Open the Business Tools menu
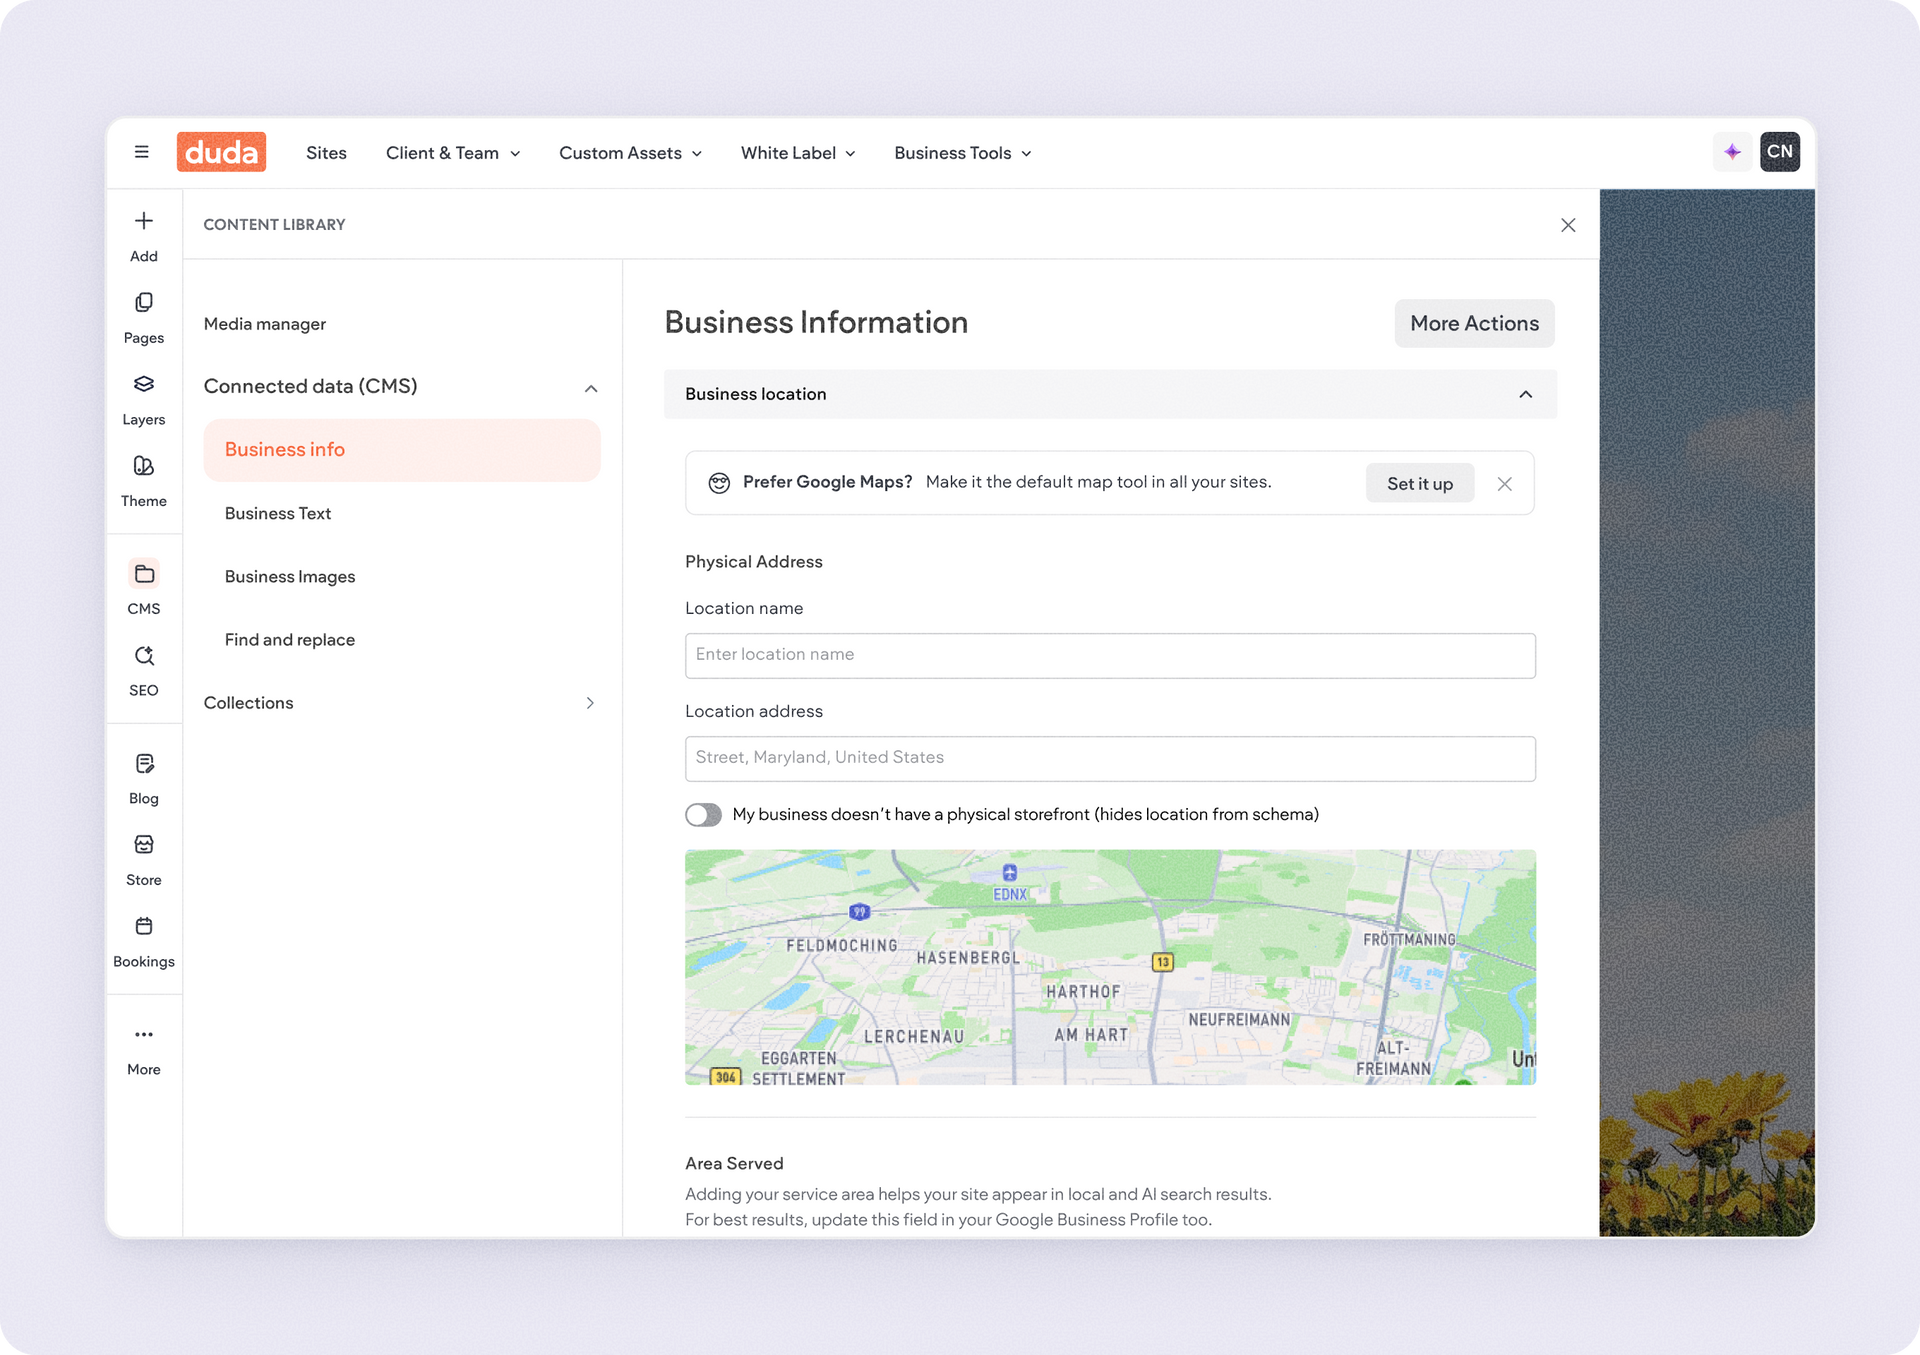This screenshot has width=1920, height=1355. [x=962, y=153]
